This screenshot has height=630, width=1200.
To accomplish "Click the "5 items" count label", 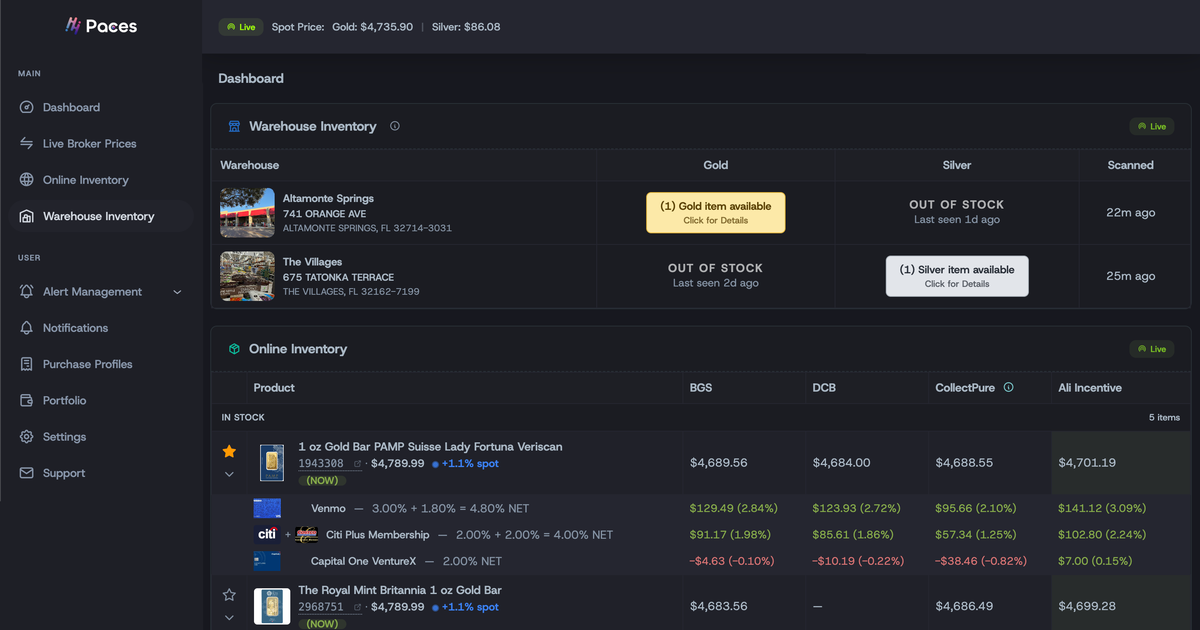I will tap(1165, 417).
